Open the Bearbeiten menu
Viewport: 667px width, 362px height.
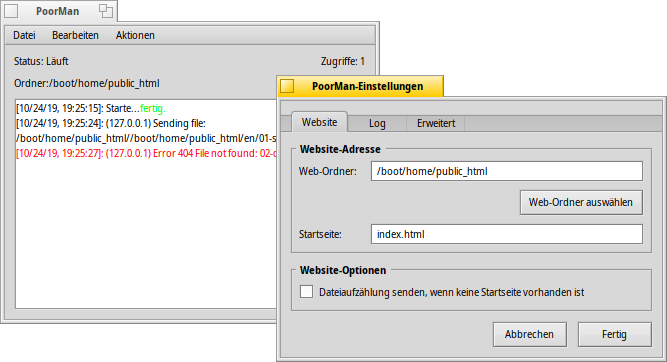point(75,35)
